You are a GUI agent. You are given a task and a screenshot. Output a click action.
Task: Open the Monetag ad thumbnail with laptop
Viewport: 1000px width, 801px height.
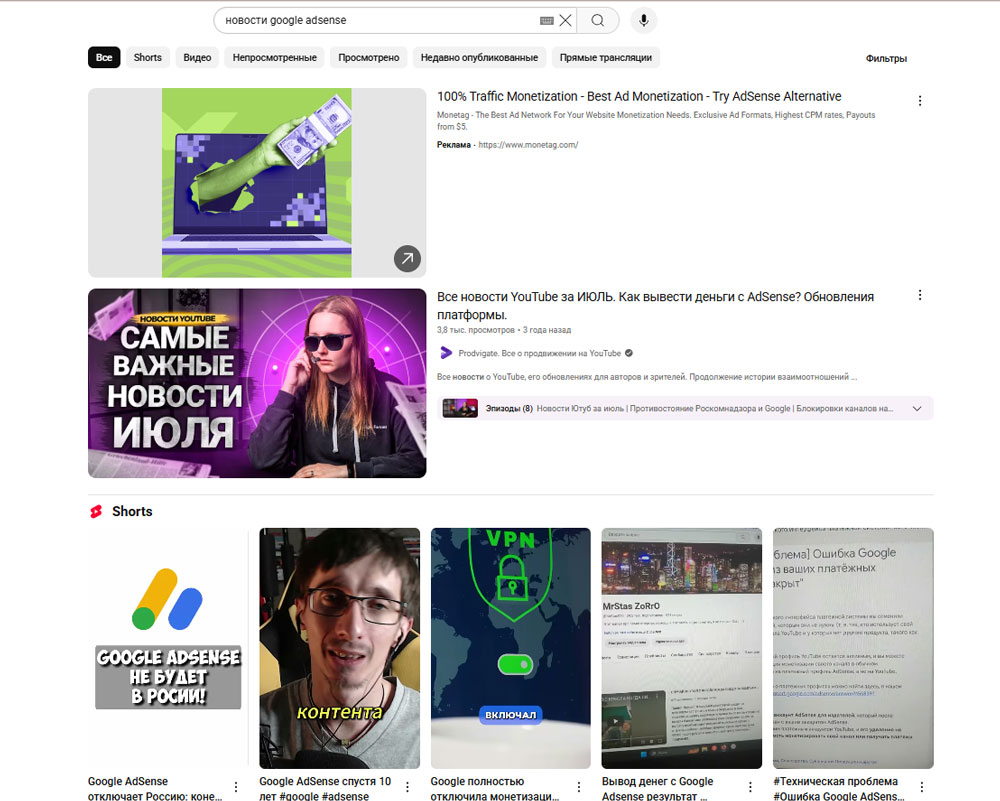click(x=257, y=182)
